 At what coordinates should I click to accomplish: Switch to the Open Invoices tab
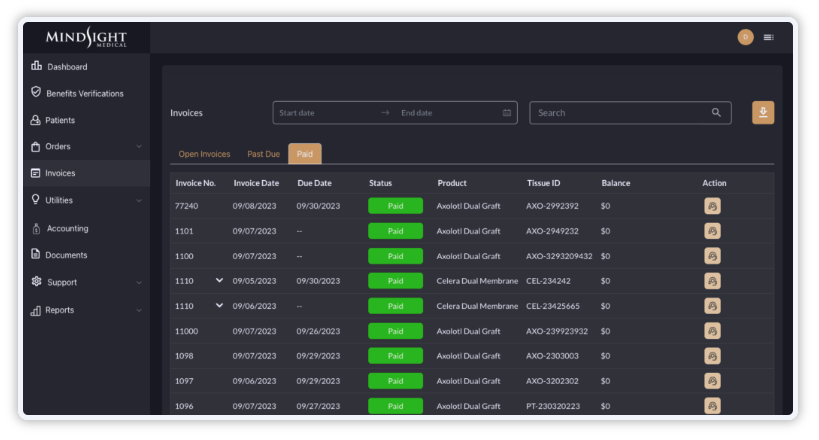click(204, 154)
